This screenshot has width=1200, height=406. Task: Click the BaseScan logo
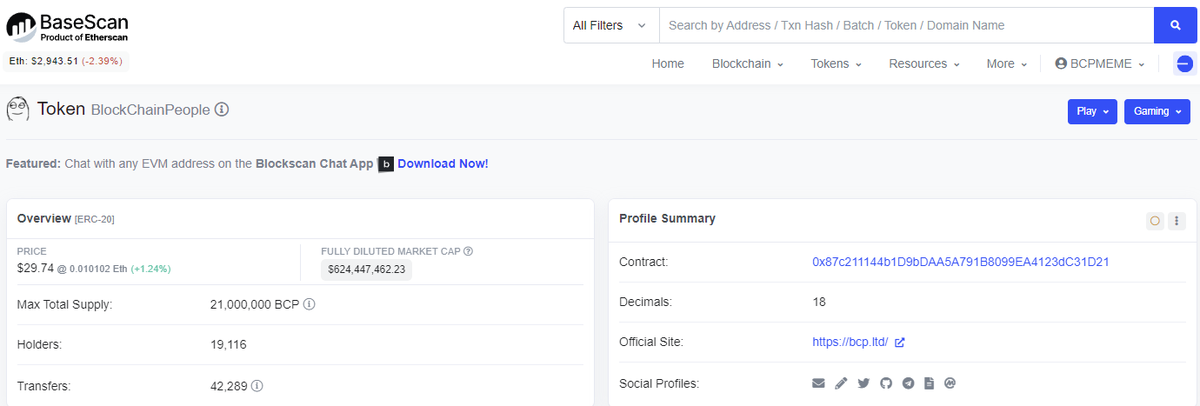click(x=68, y=27)
